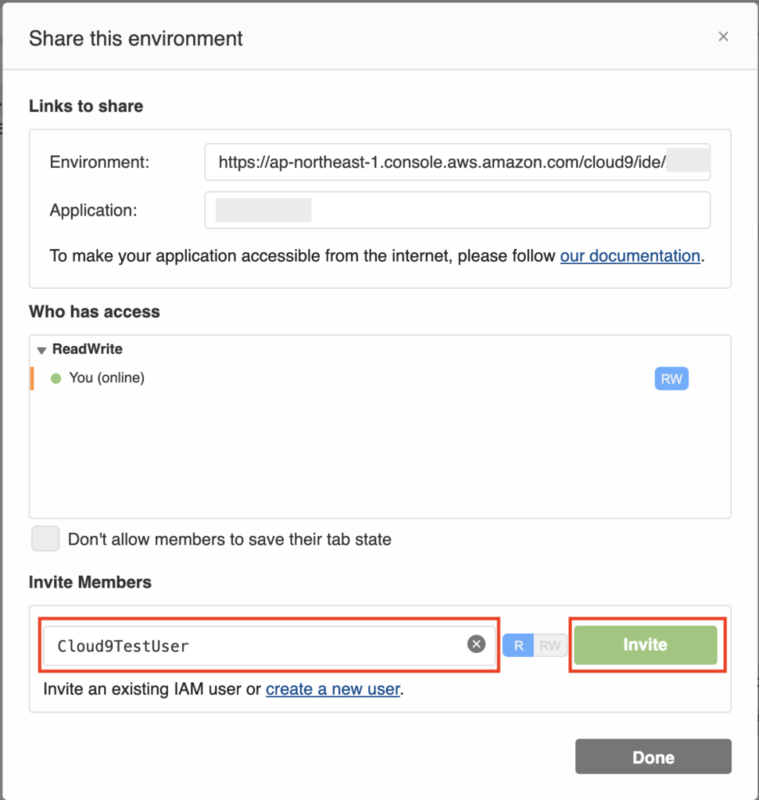This screenshot has width=759, height=800.
Task: Clear the Cloud9TestUser text with the X icon
Action: (477, 645)
